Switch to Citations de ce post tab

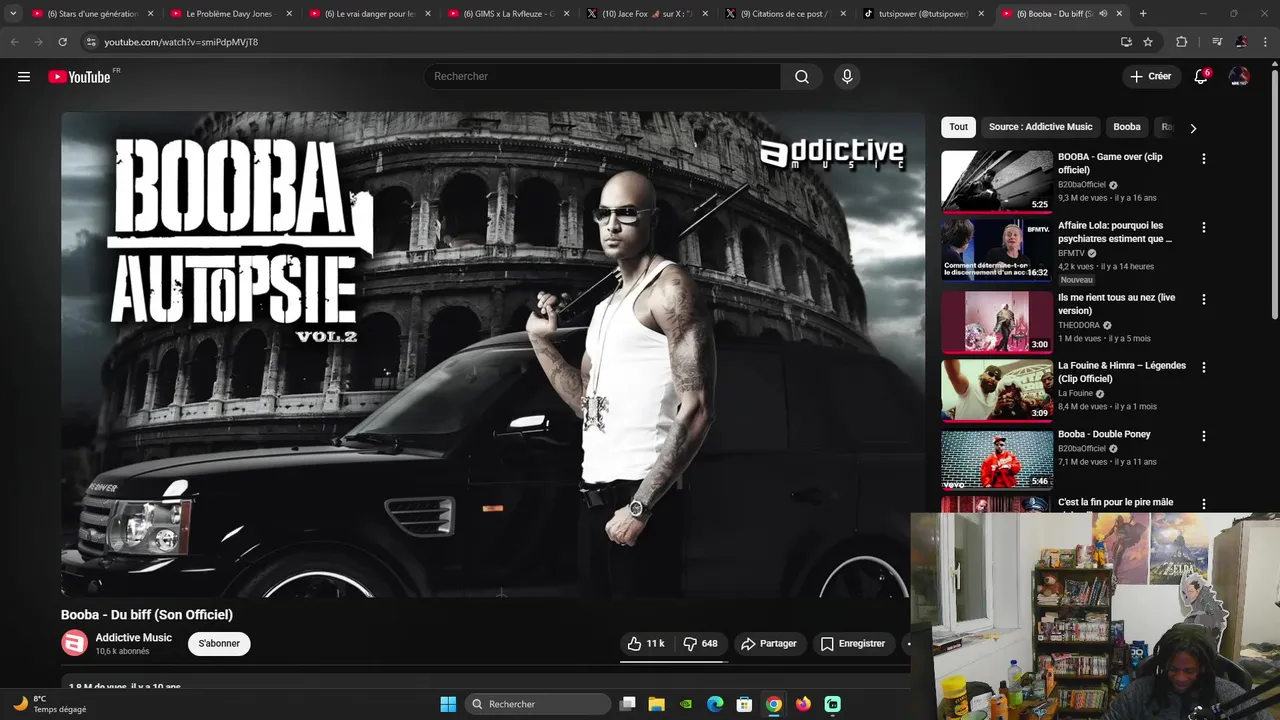pyautogui.click(x=783, y=14)
